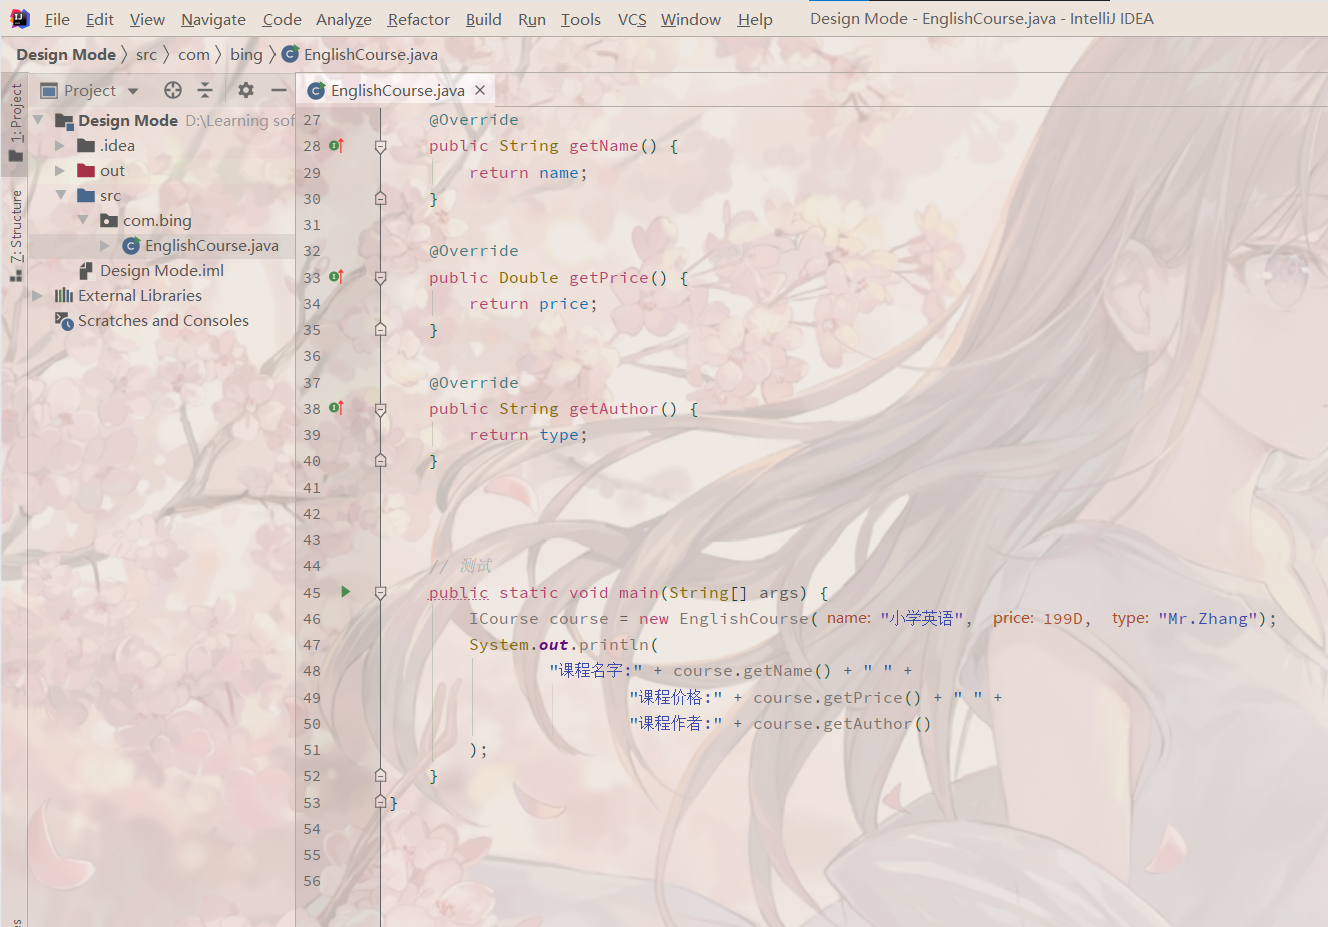Click the bing breadcrumb
Screen dimensions: 1328x927
click(x=246, y=54)
